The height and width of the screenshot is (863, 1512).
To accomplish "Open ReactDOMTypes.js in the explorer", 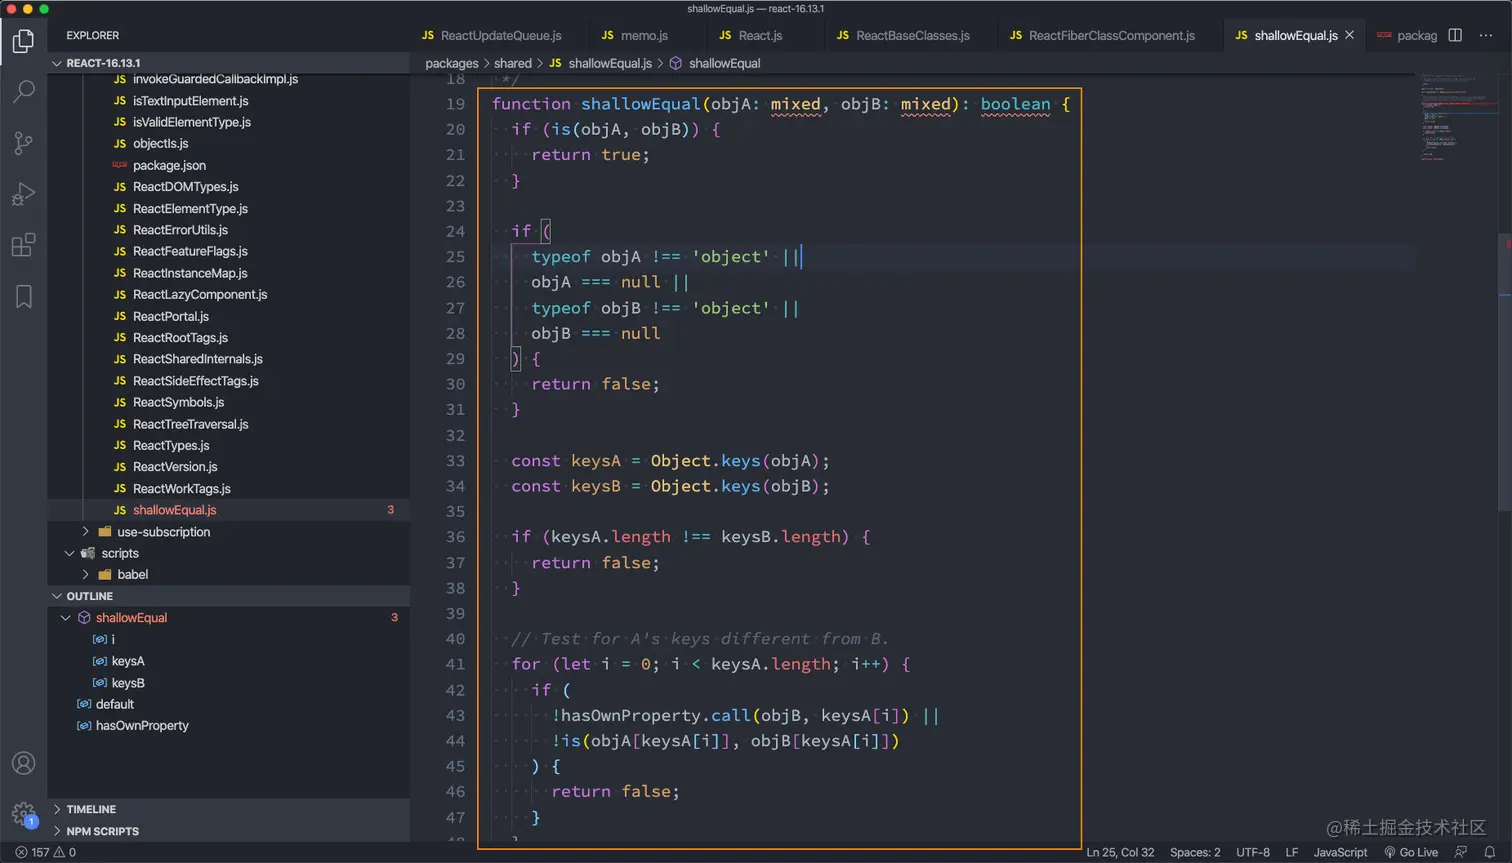I will [x=185, y=187].
